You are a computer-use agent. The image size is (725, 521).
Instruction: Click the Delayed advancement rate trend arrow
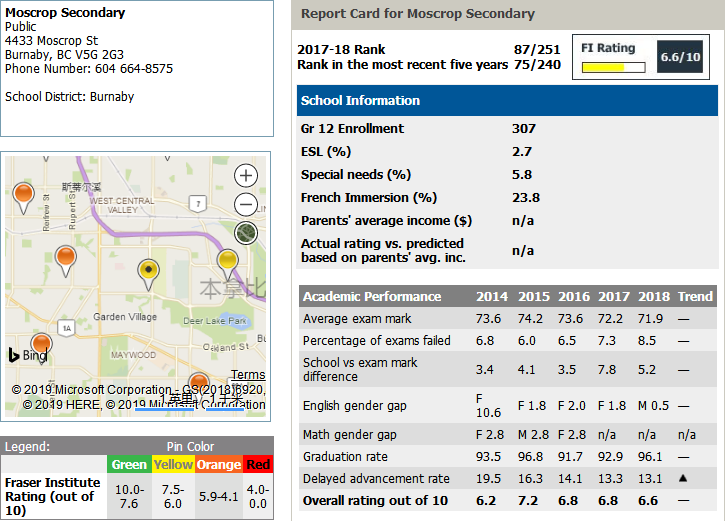click(x=683, y=479)
